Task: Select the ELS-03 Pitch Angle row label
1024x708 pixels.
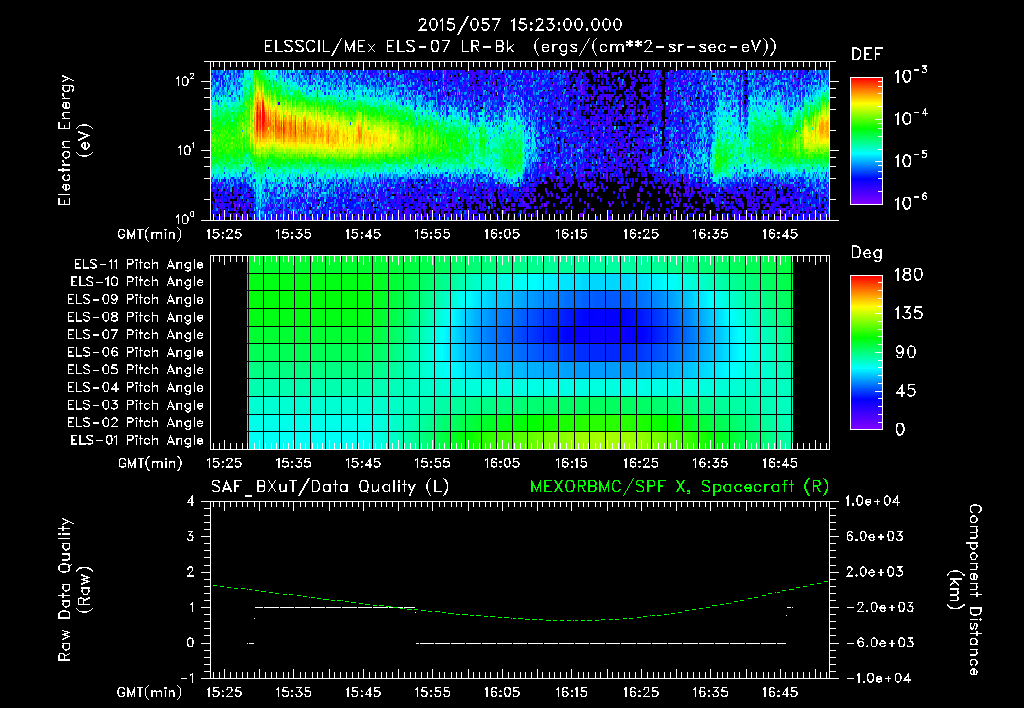Action: tap(136, 405)
